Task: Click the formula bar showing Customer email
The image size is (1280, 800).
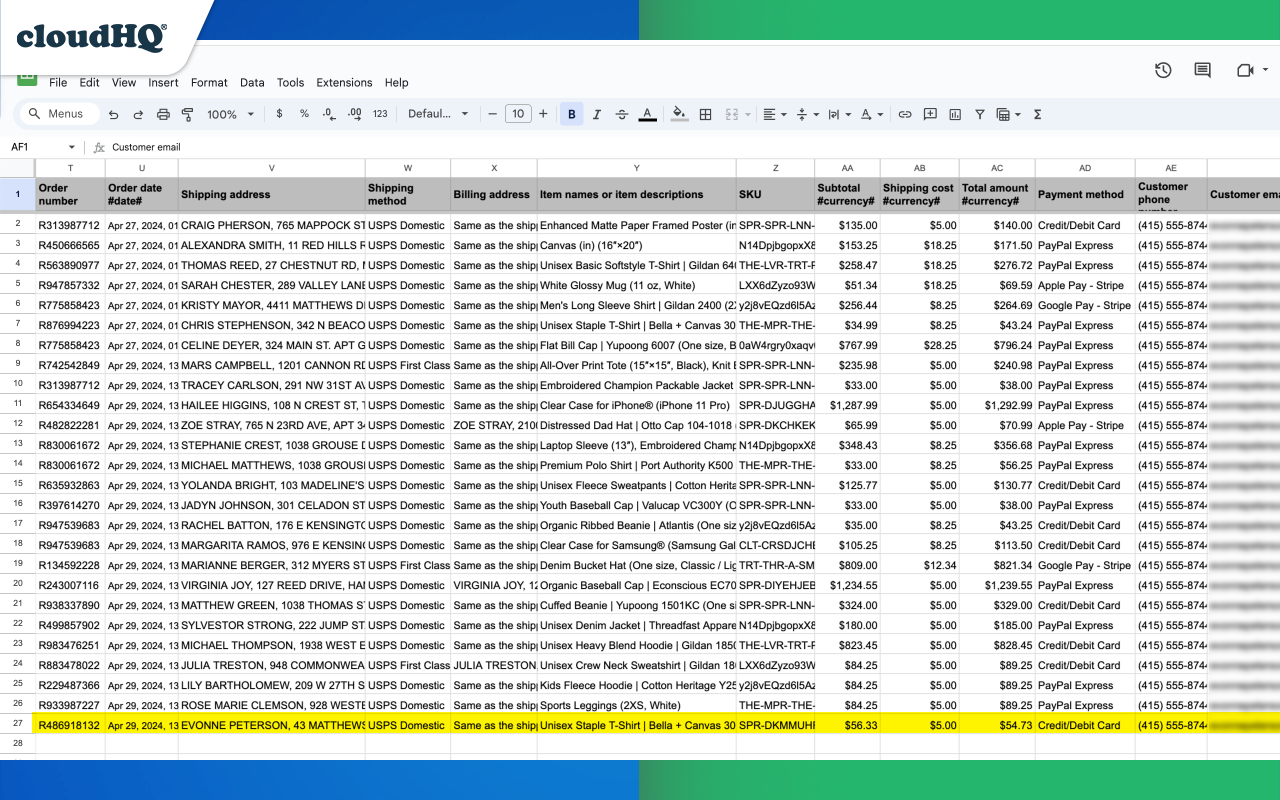Action: click(x=200, y=147)
